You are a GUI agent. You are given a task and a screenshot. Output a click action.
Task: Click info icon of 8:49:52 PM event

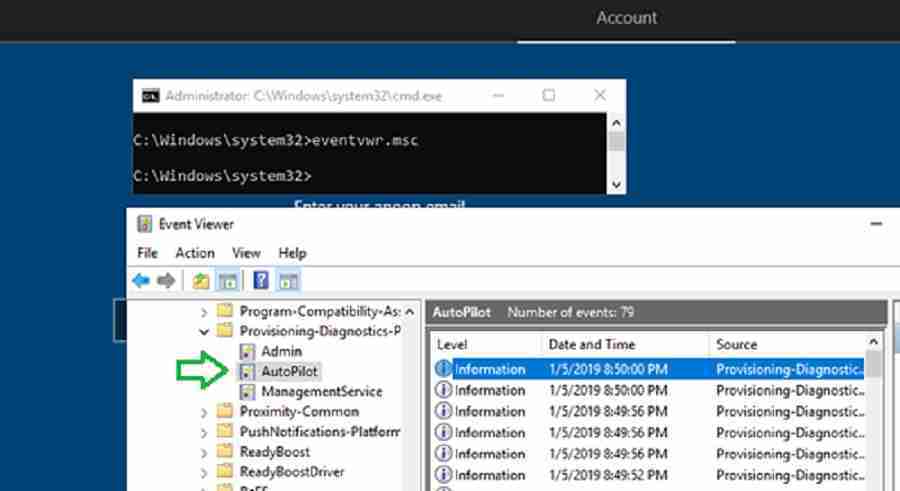click(443, 474)
